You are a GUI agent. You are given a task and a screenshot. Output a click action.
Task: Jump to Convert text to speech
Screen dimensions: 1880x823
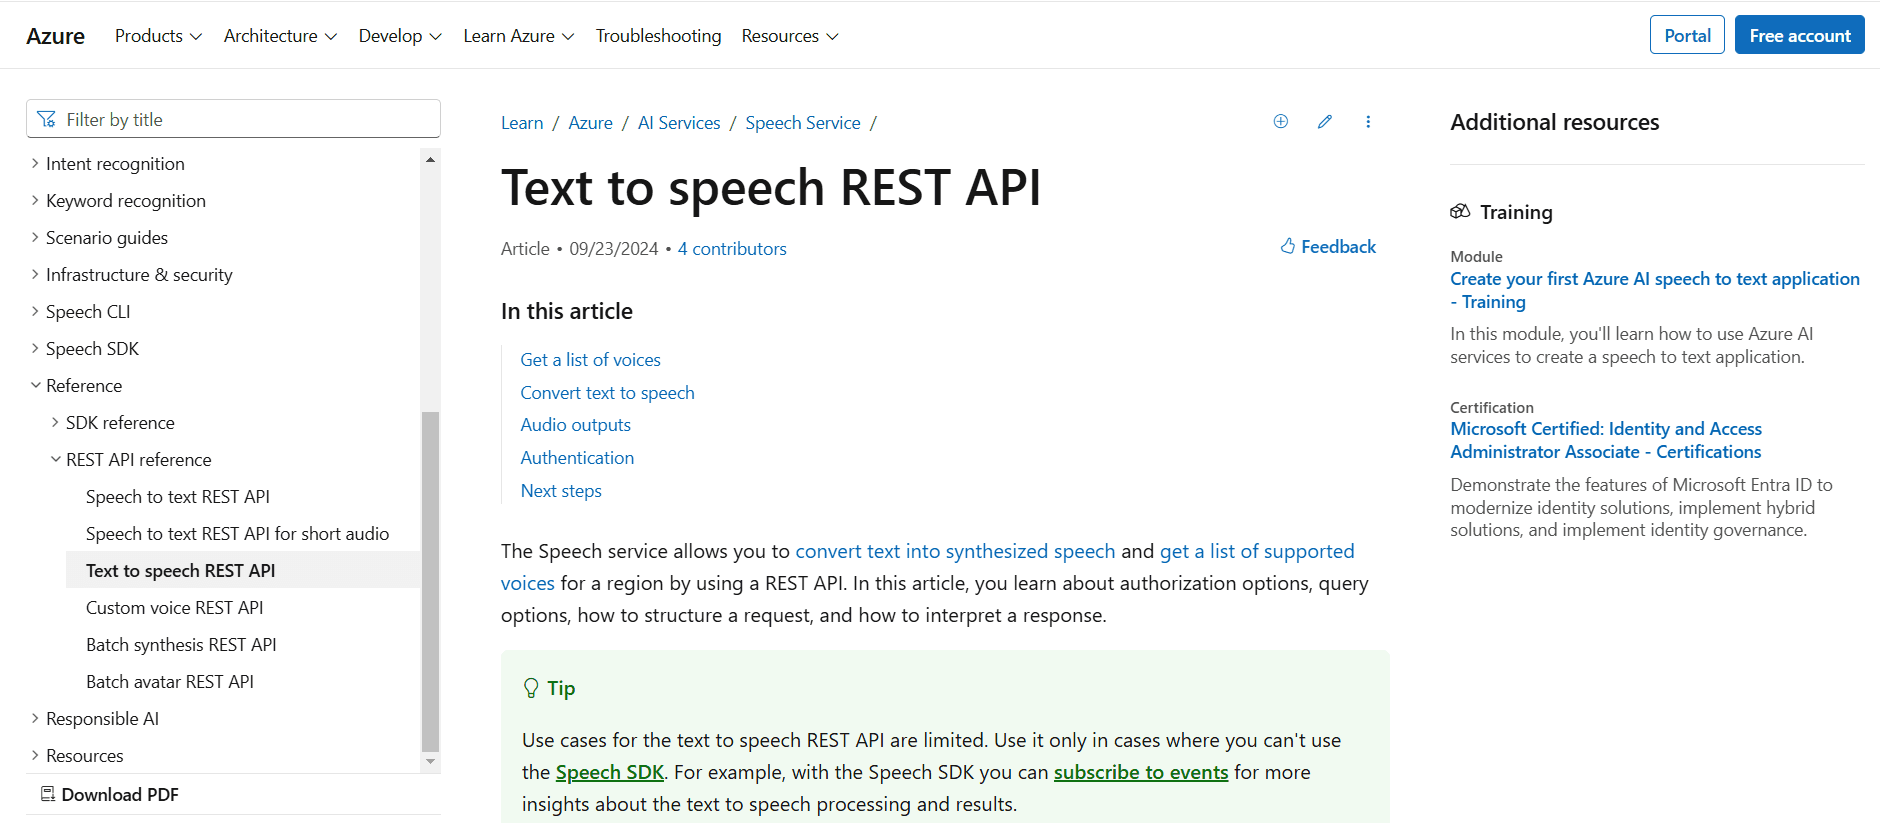point(607,392)
